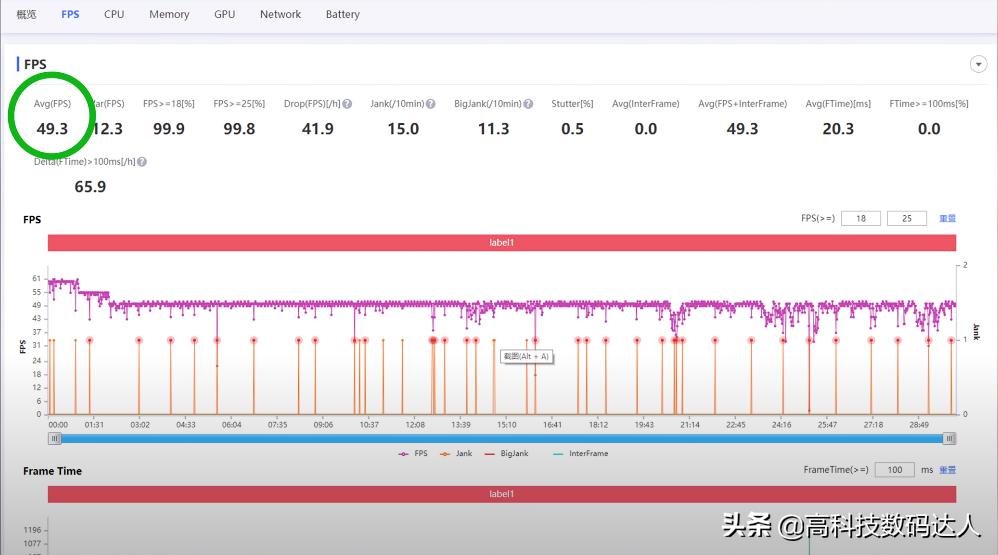Open the 概览 overview tab

pyautogui.click(x=26, y=14)
